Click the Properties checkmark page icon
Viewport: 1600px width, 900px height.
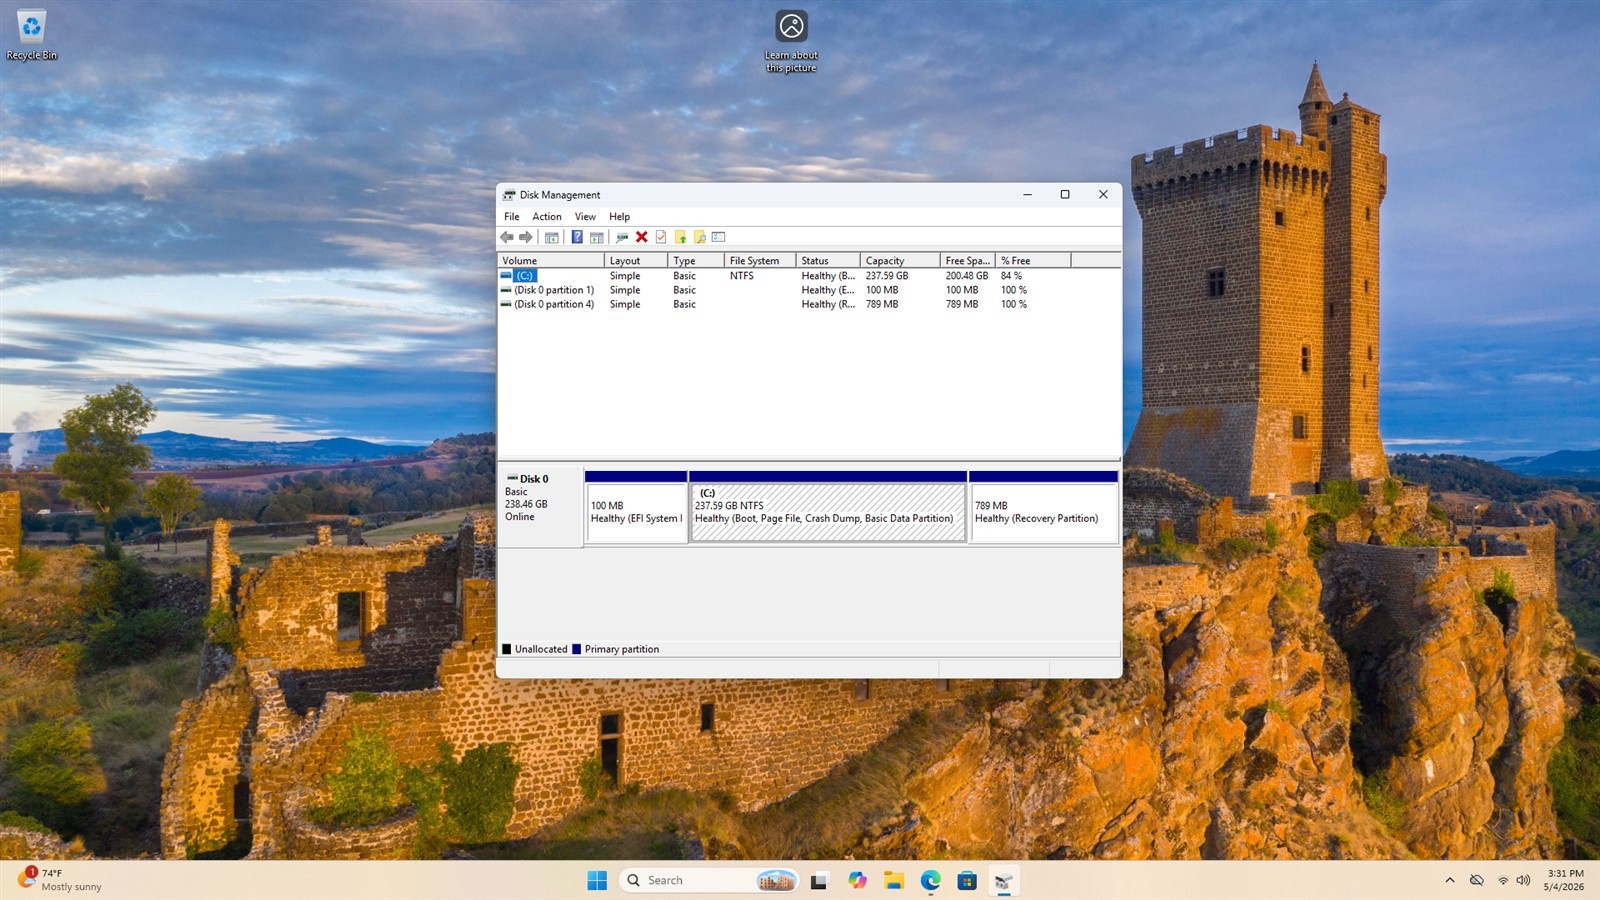point(661,237)
